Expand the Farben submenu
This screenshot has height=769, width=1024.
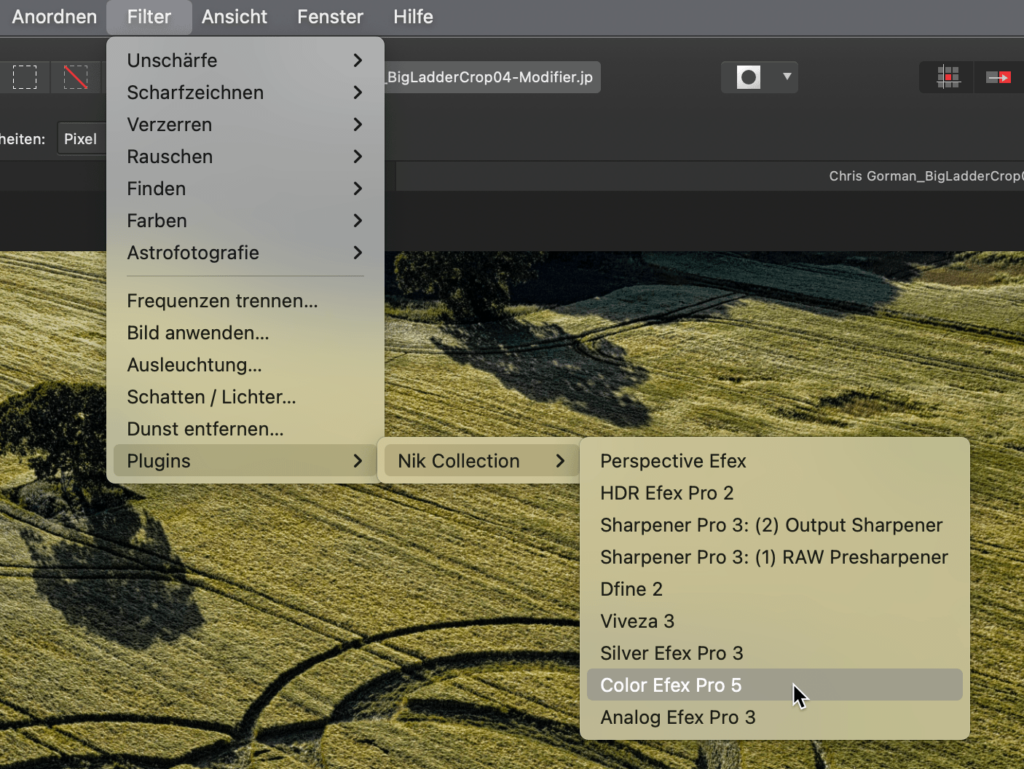pyautogui.click(x=245, y=220)
